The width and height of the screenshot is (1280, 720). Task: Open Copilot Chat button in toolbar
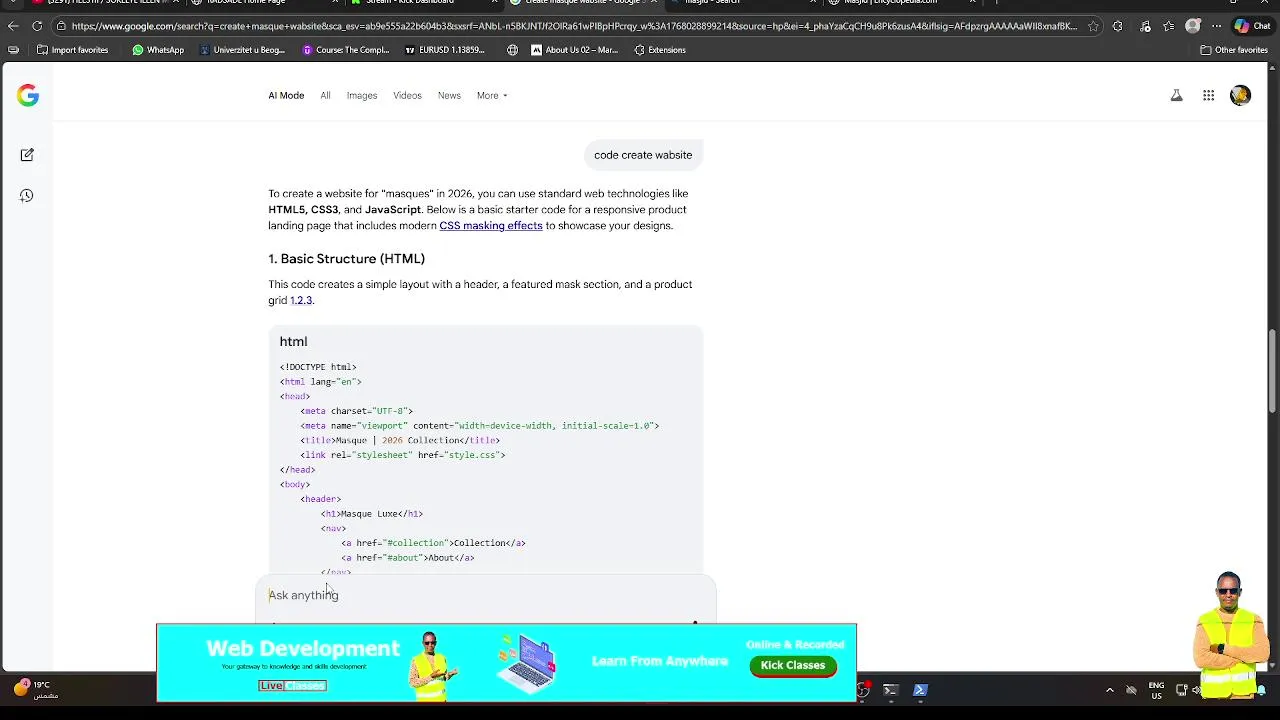[x=1252, y=26]
